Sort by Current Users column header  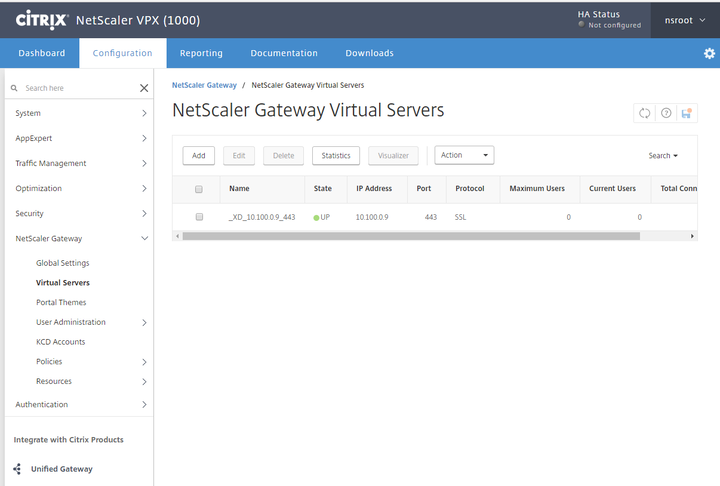click(612, 189)
